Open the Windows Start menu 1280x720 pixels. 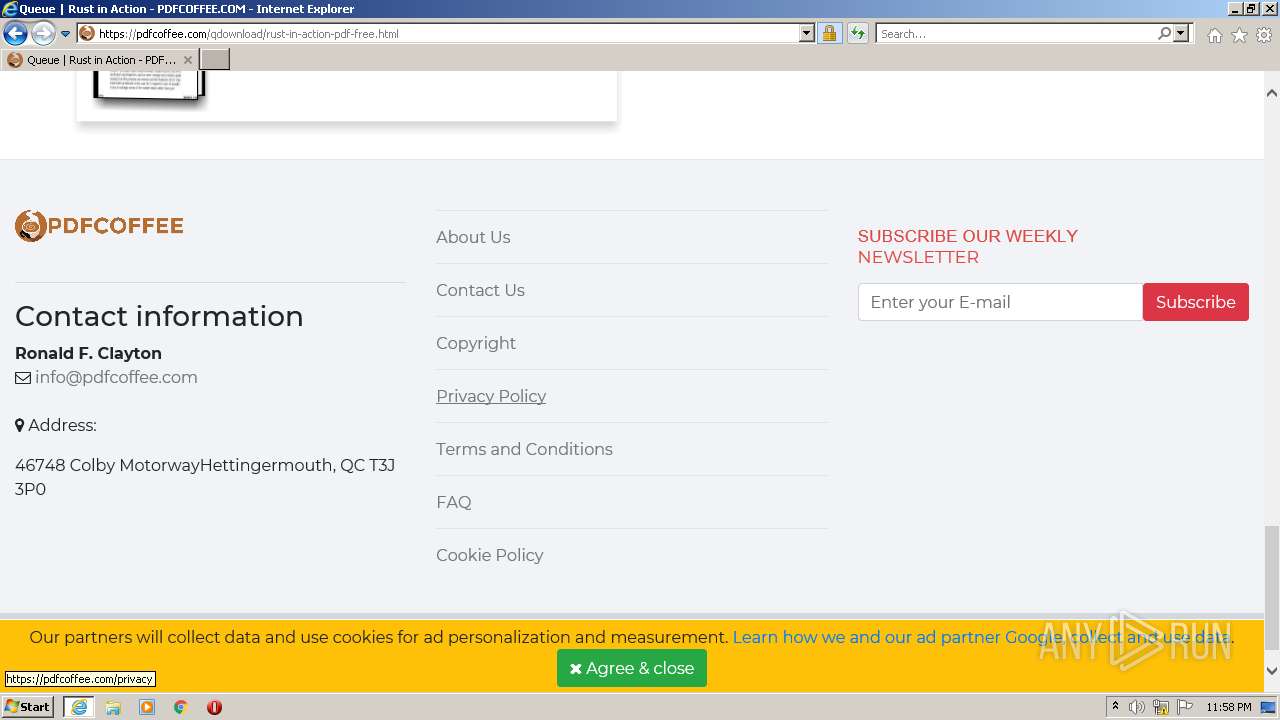click(x=28, y=707)
